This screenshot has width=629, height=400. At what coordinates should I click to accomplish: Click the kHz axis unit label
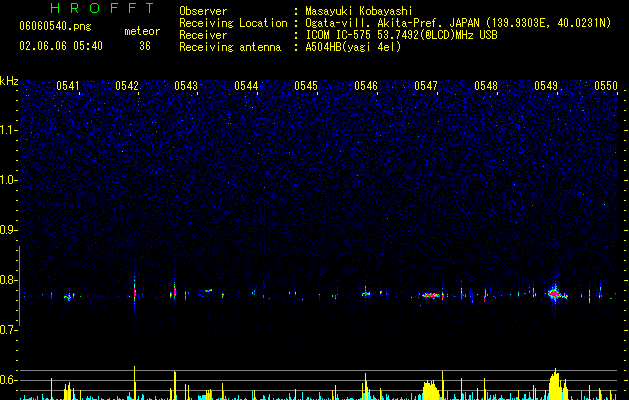pyautogui.click(x=9, y=81)
